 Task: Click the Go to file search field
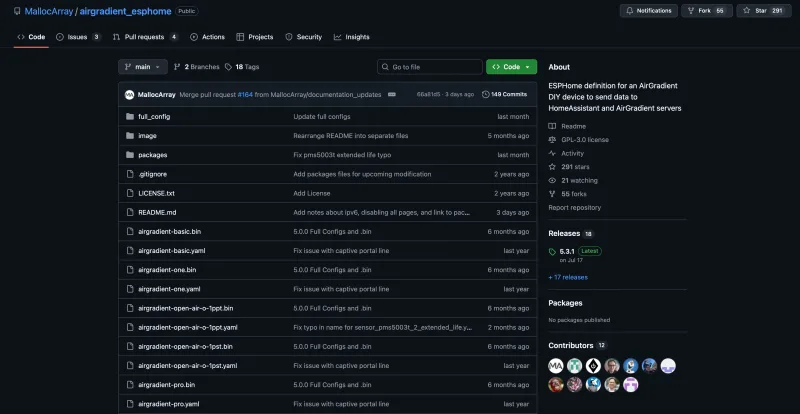(x=430, y=67)
